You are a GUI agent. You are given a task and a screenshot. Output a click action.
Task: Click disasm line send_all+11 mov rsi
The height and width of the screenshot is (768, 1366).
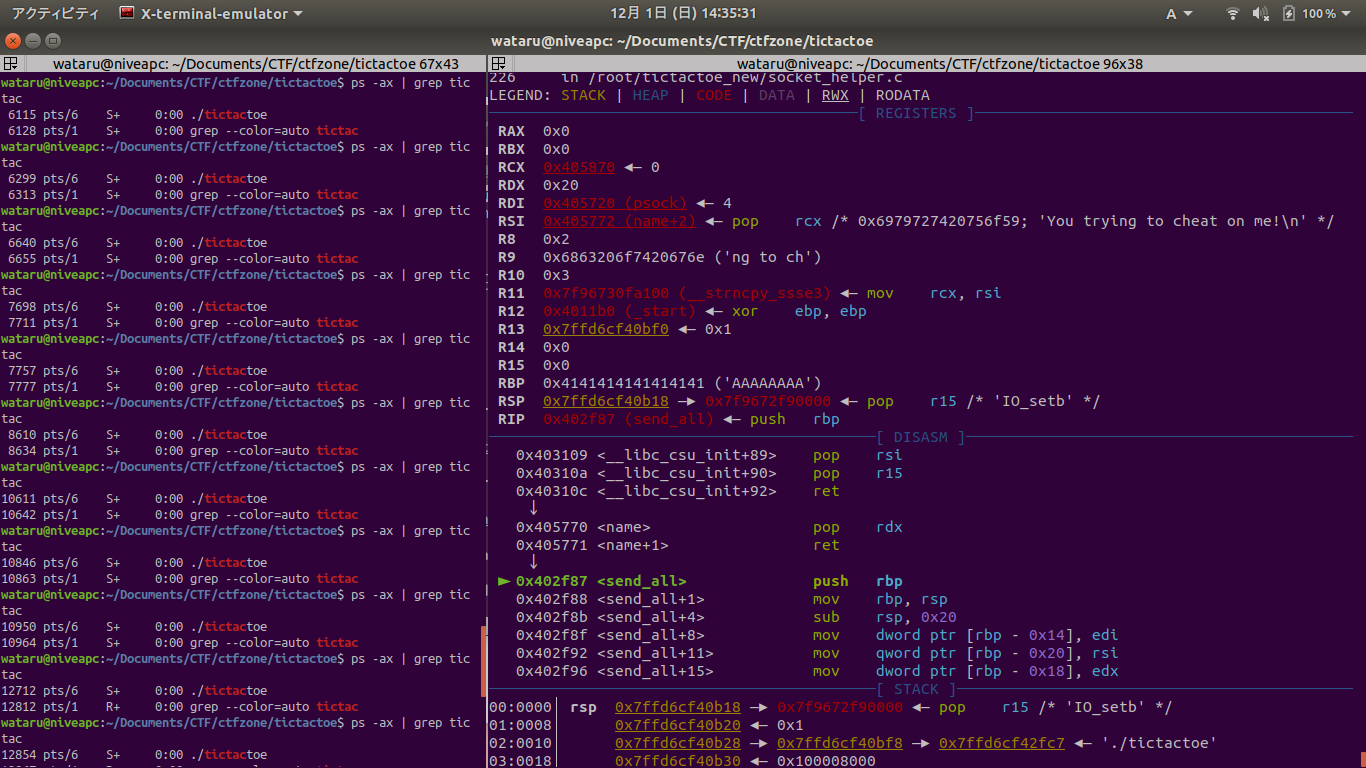pos(817,653)
